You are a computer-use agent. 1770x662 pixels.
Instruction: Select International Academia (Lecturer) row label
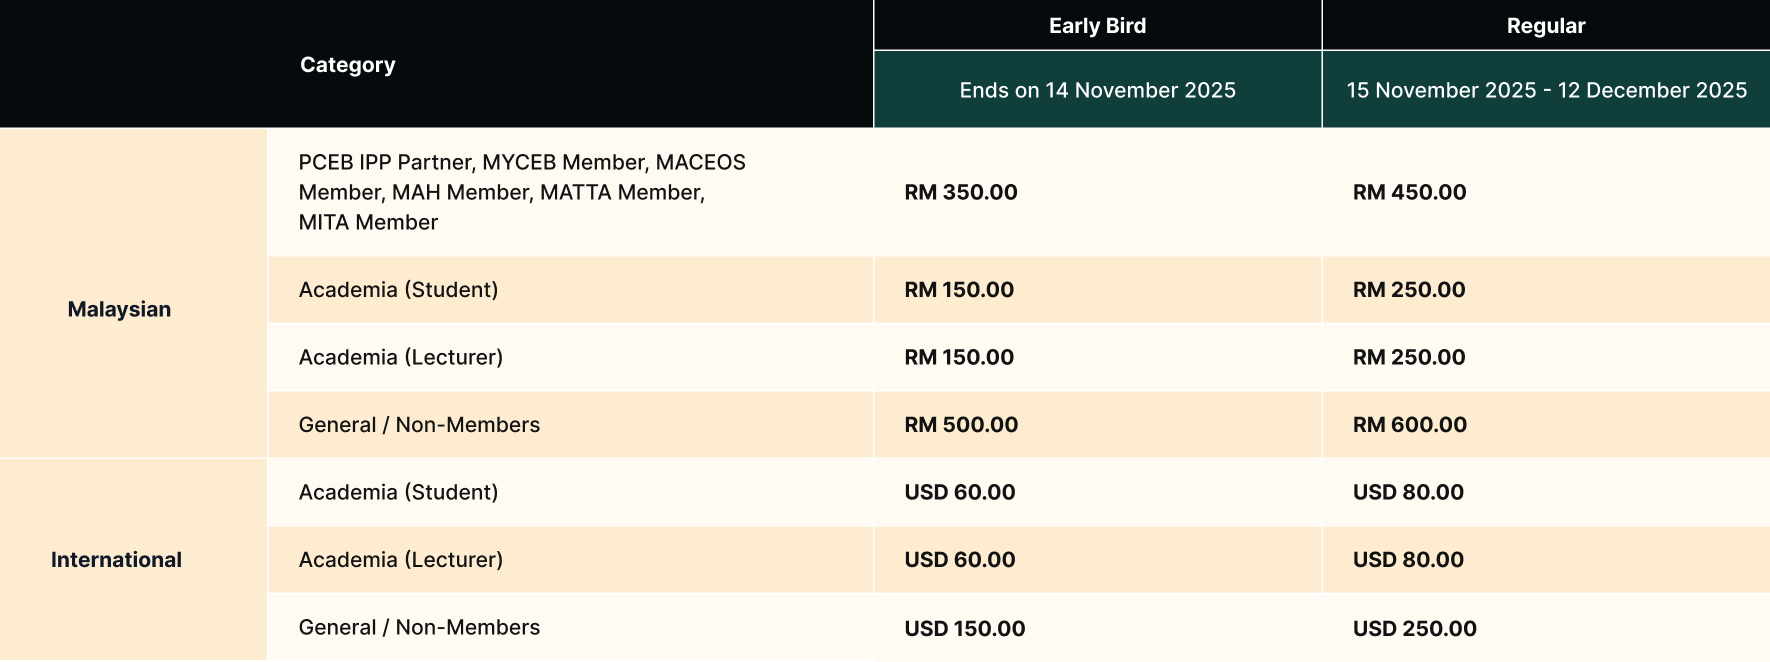400,560
